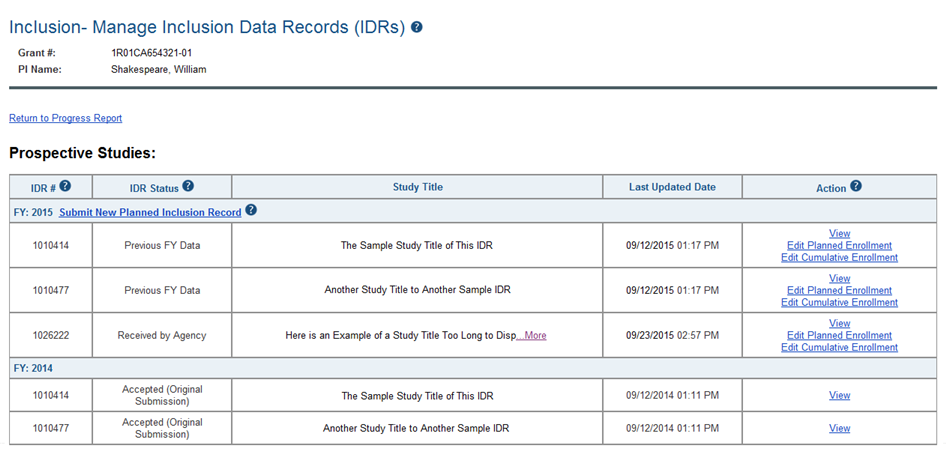Click the Last Updated Date column header
Image resolution: width=946 pixels, height=454 pixels.
click(672, 187)
